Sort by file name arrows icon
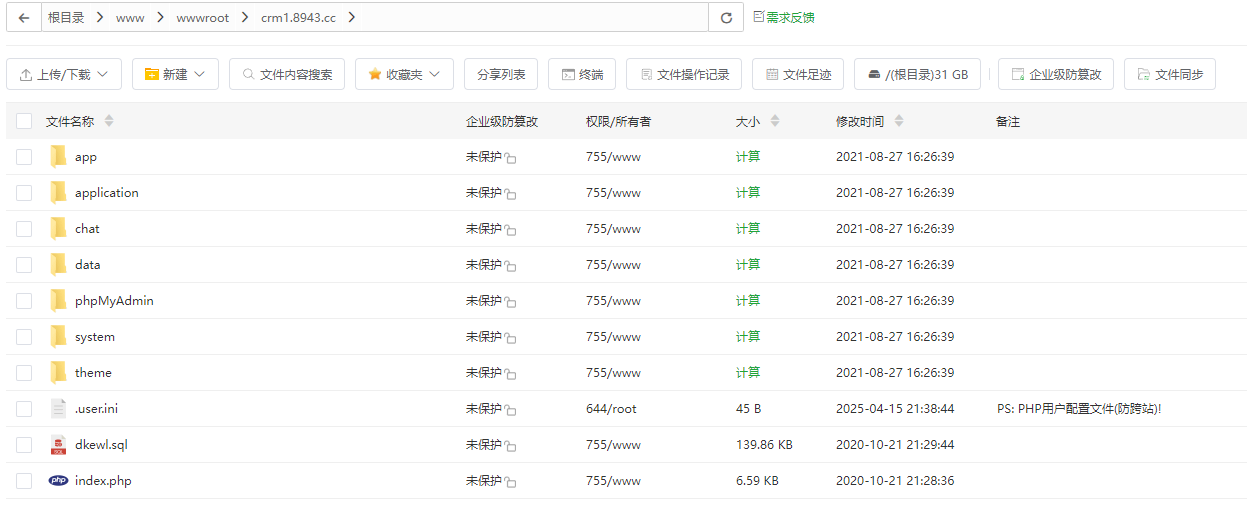 point(109,121)
